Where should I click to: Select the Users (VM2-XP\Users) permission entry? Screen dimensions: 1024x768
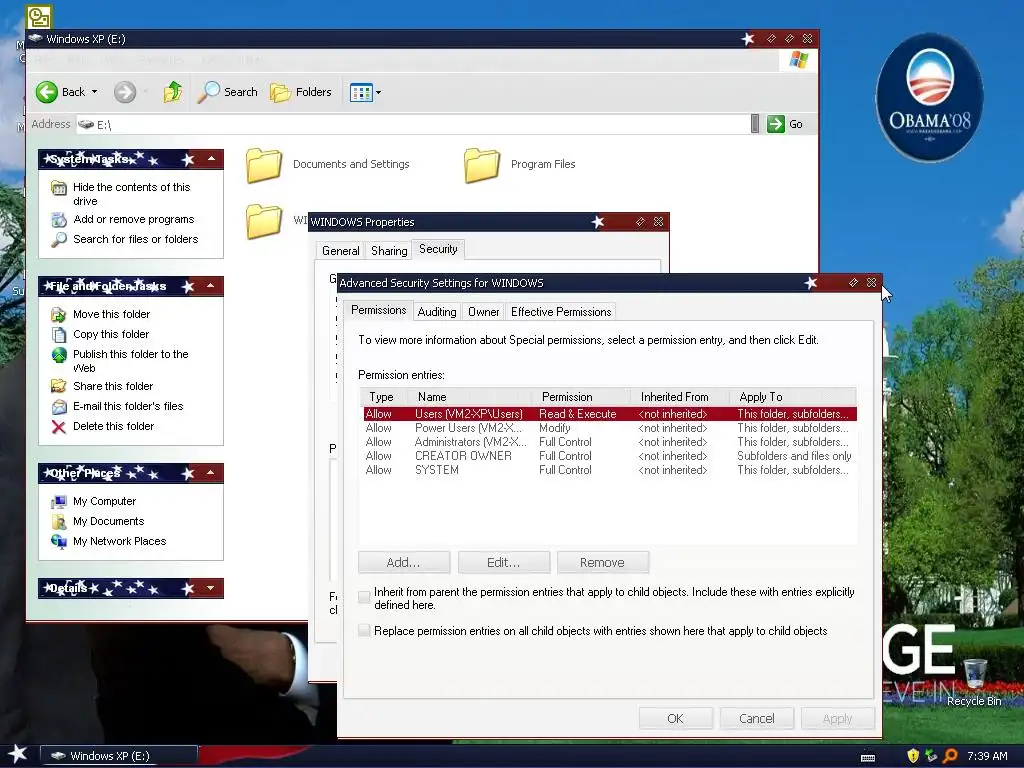[x=609, y=414]
